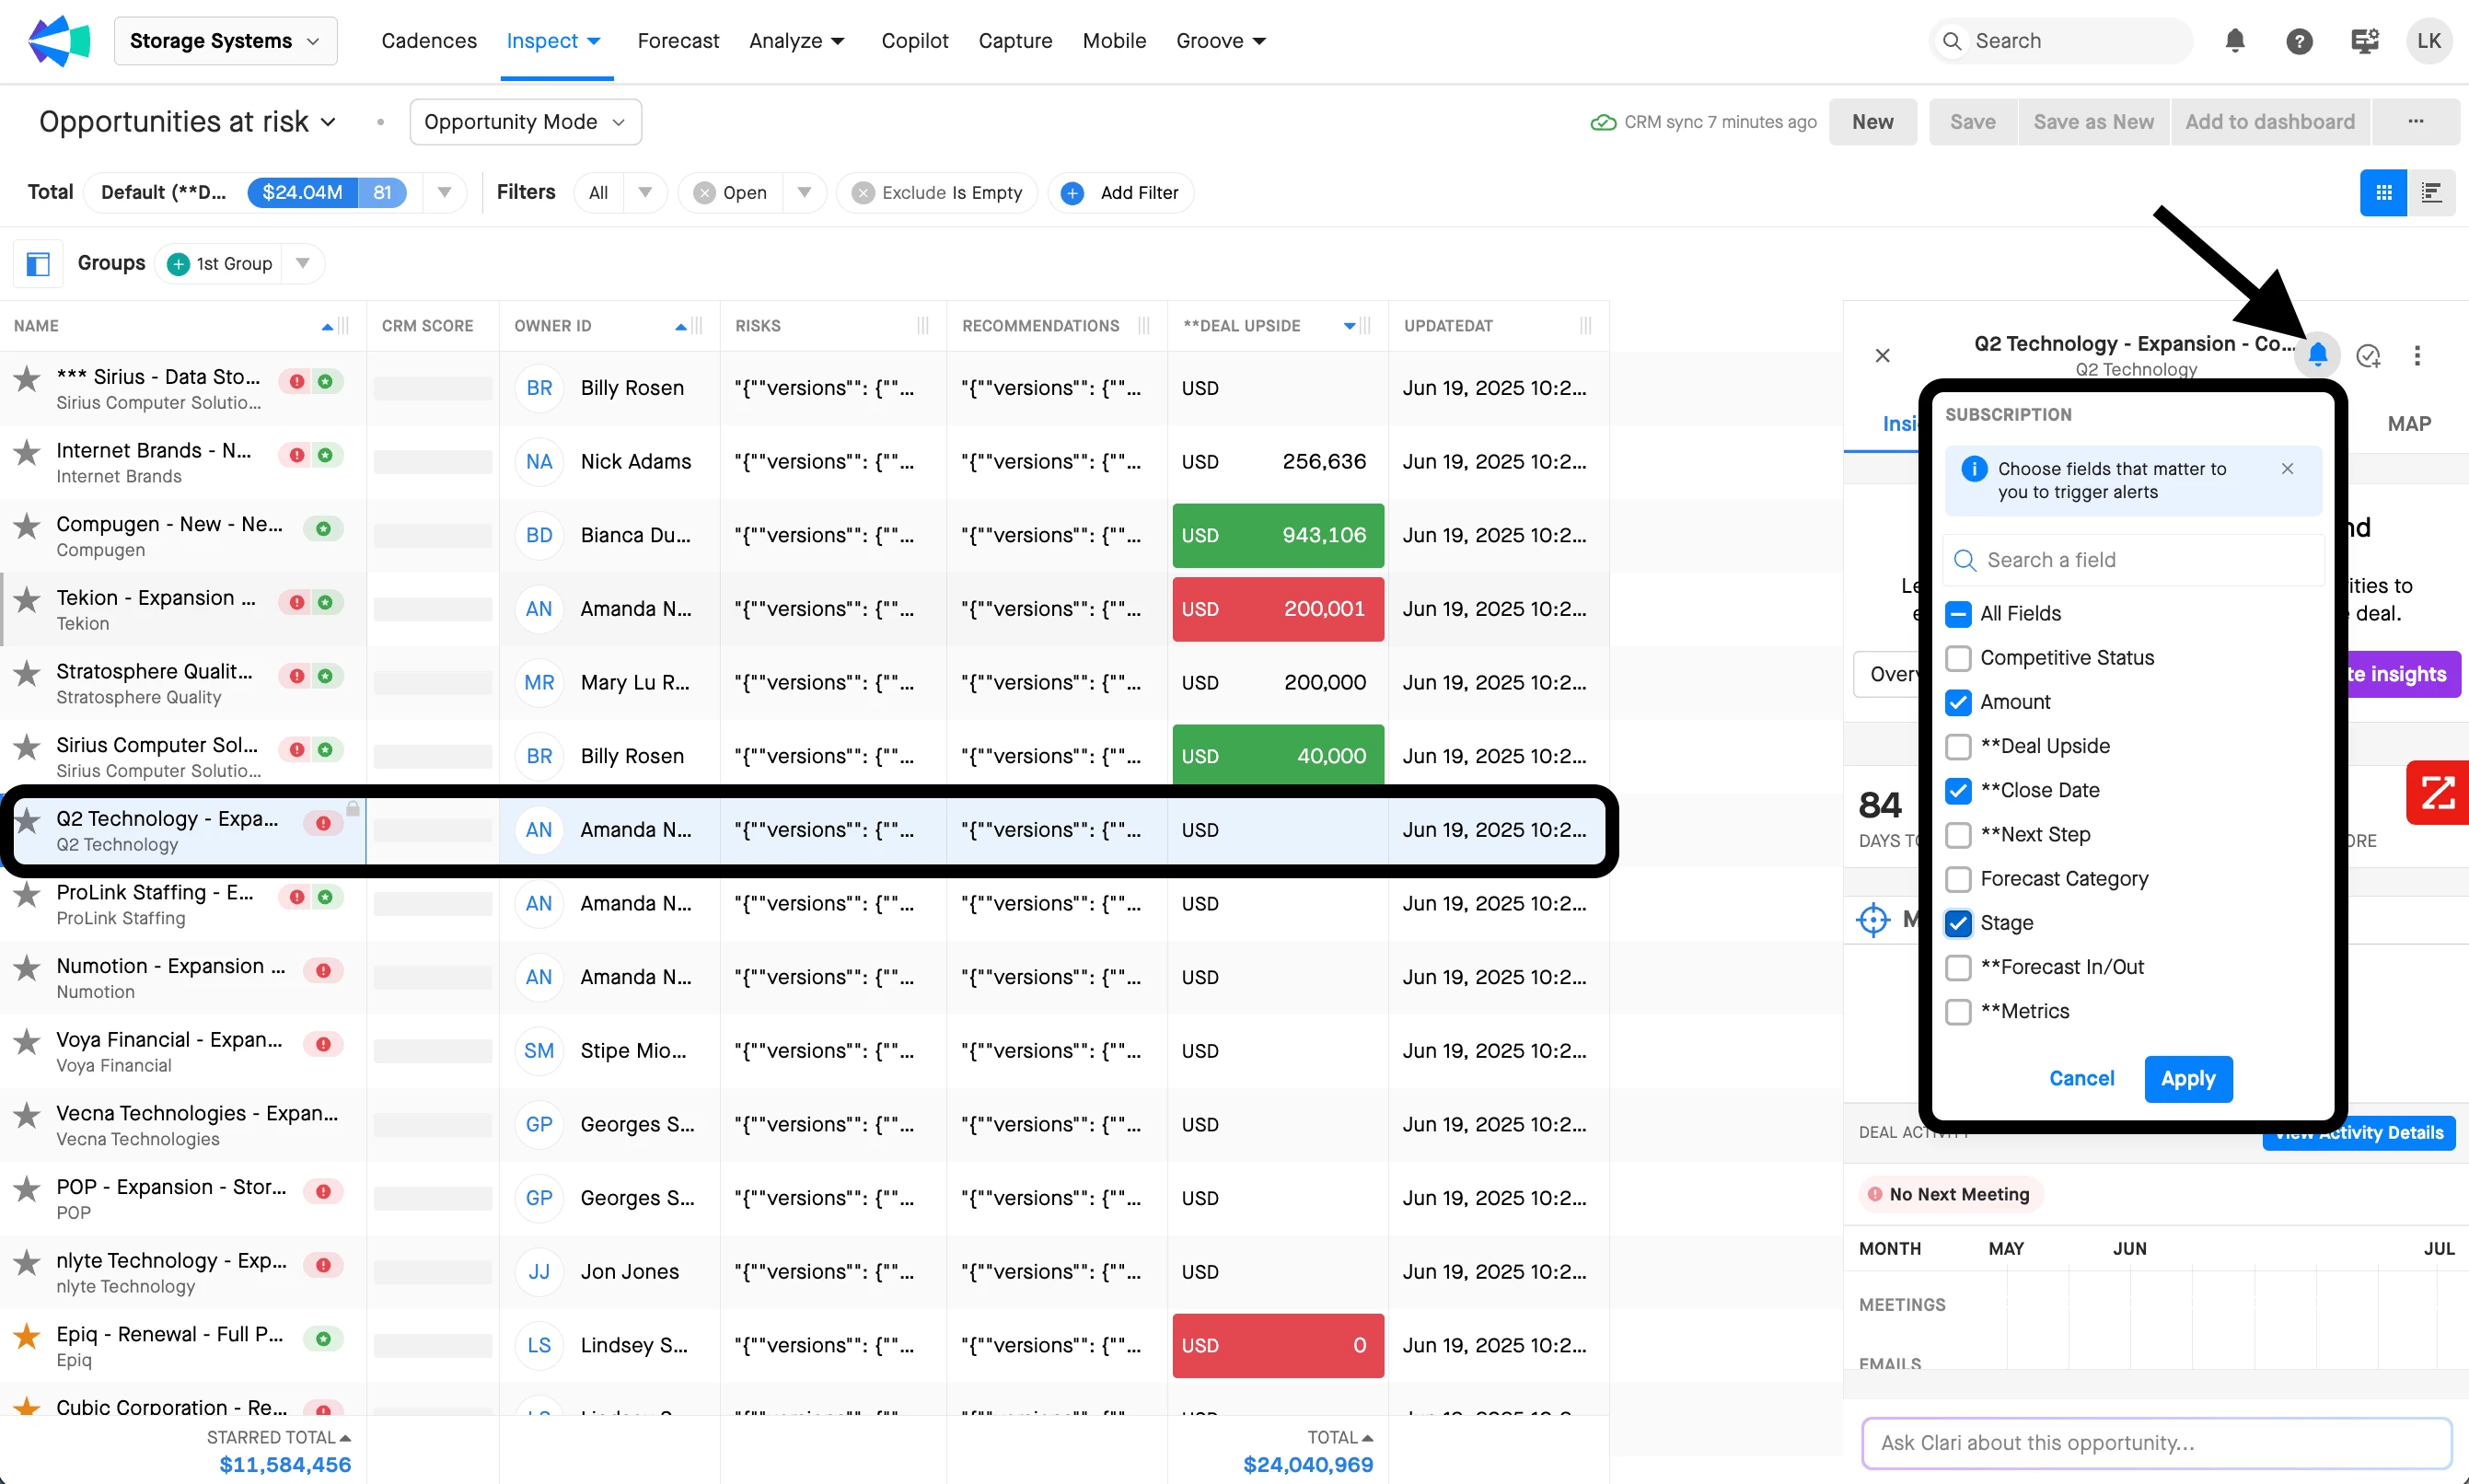Open the three-dot menu in deal panel
Image resolution: width=2469 pixels, height=1484 pixels.
point(2417,355)
